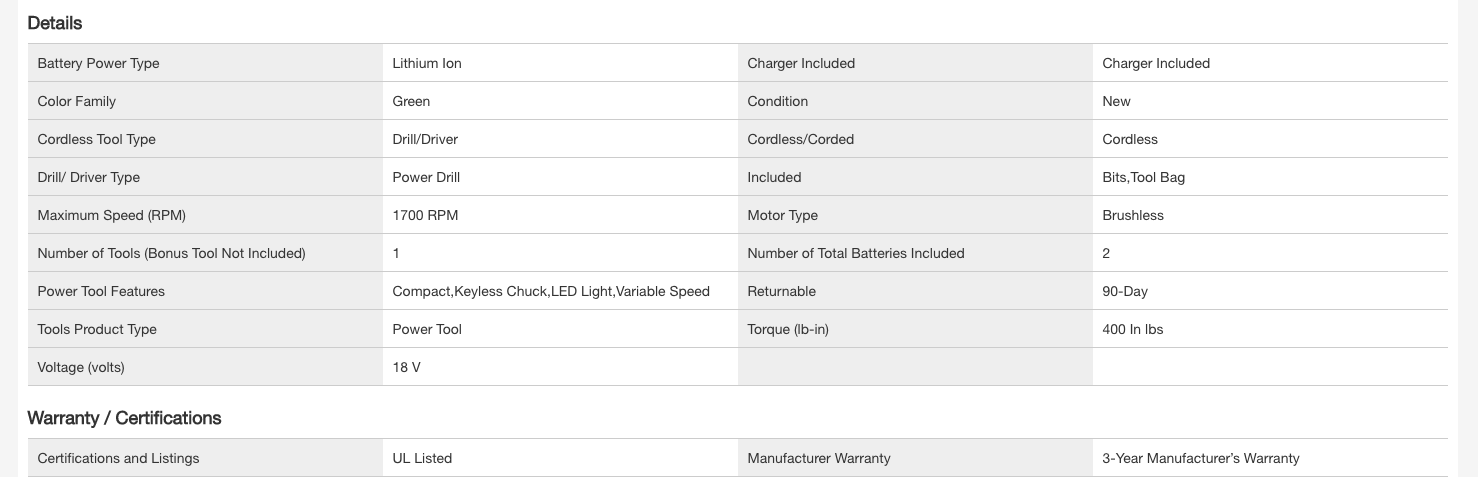Click the Bits,Tool Bag included value
This screenshot has height=477, width=1478.
click(x=1143, y=177)
